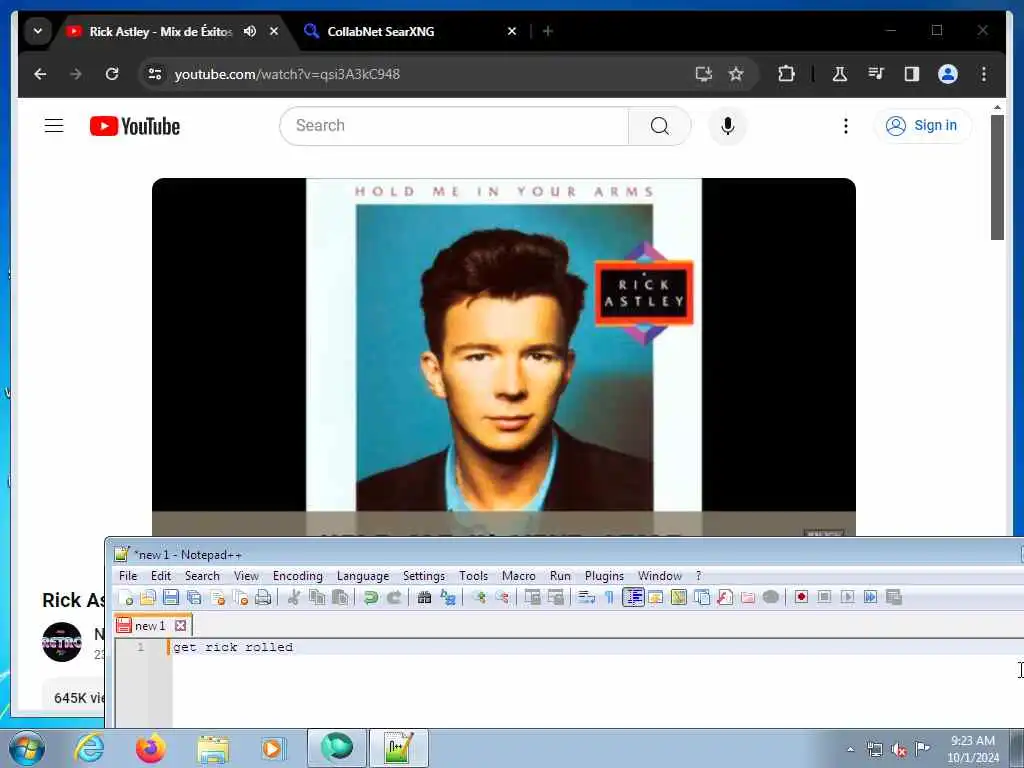1024x768 pixels.
Task: Reload the YouTube page
Action: (112, 74)
